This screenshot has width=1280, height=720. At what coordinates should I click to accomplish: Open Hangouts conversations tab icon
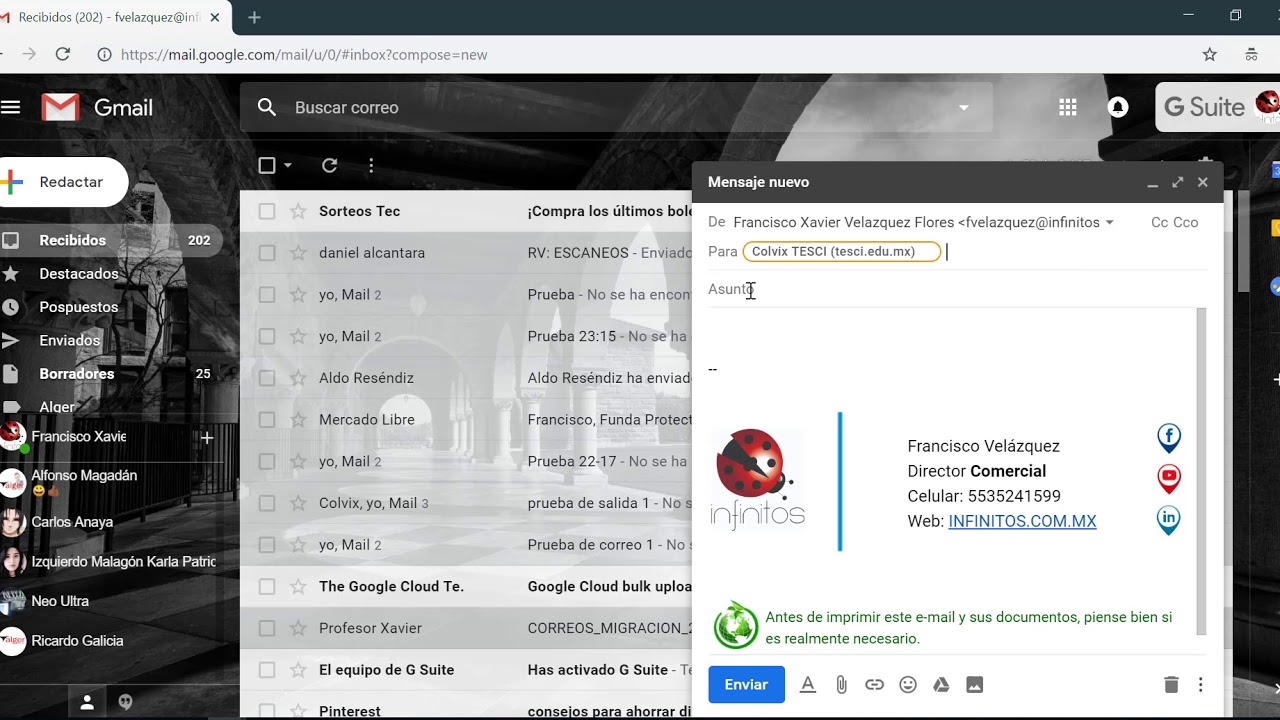point(125,702)
